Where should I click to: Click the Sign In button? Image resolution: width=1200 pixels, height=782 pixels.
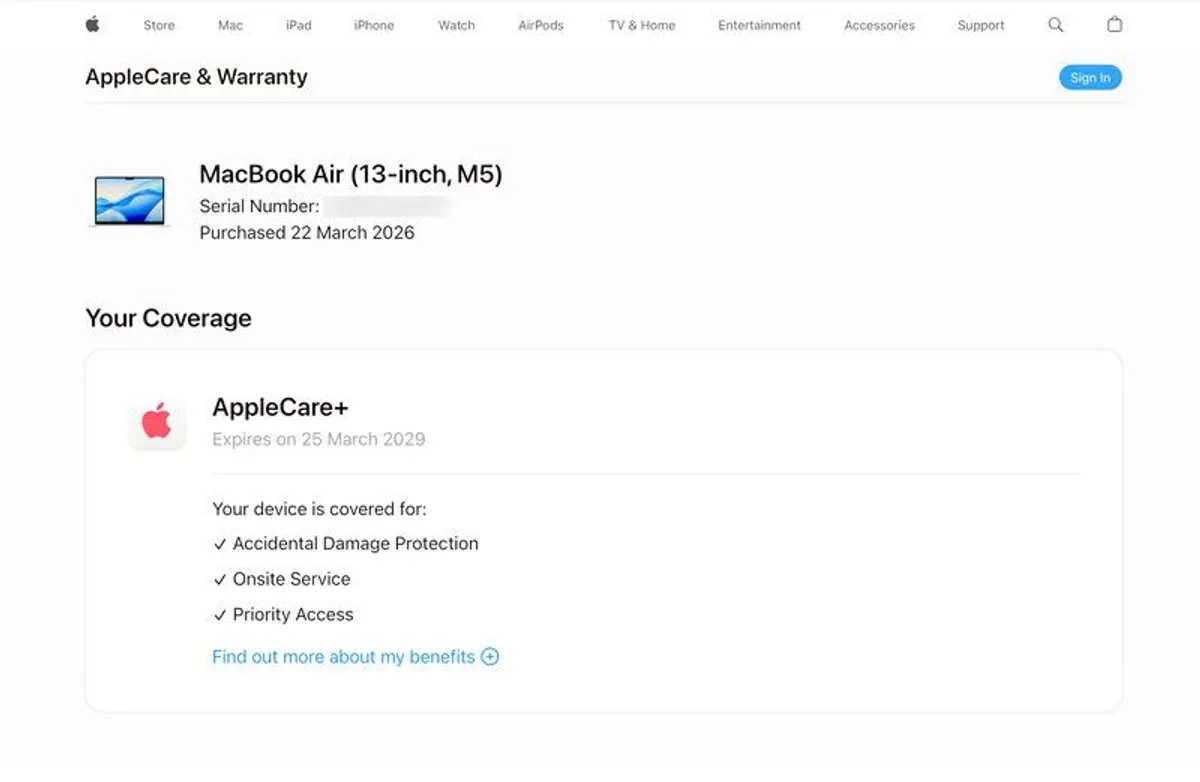pyautogui.click(x=1090, y=77)
